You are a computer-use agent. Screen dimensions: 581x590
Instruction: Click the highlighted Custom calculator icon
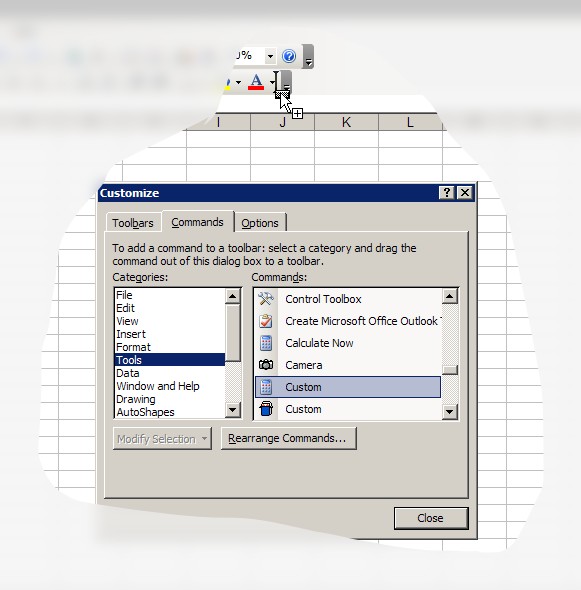point(266,387)
